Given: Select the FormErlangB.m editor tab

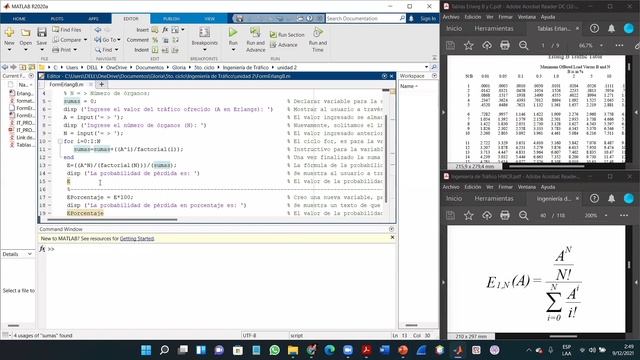Looking at the screenshot, I should pyautogui.click(x=66, y=84).
